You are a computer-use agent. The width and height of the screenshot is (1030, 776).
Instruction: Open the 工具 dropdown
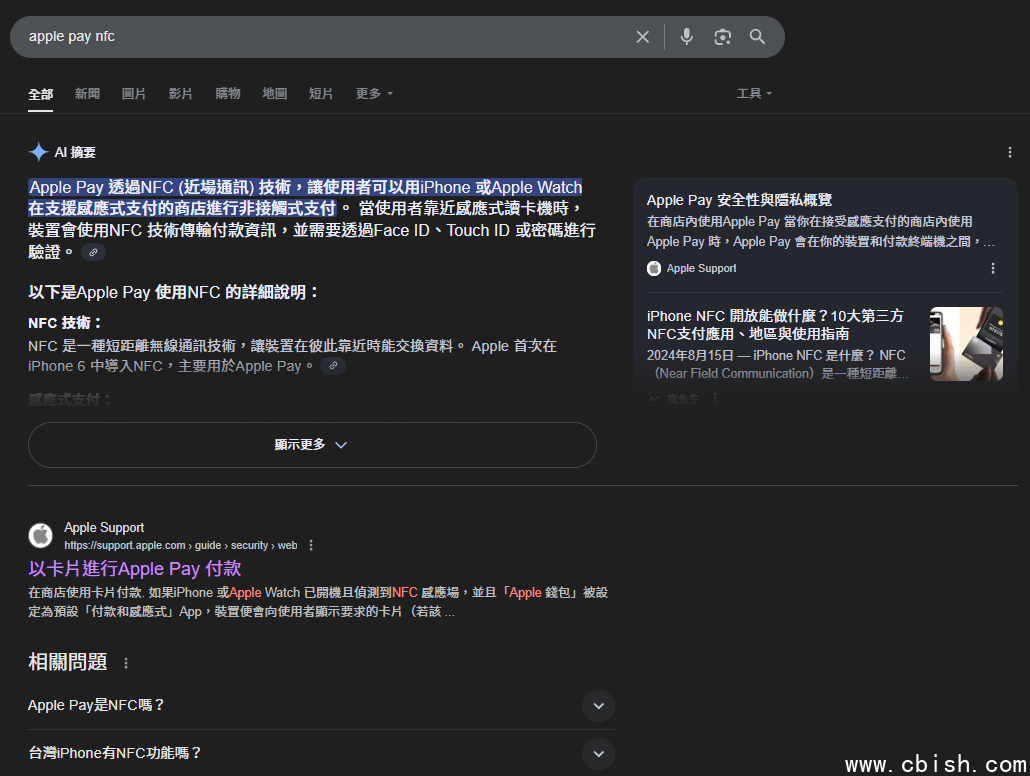coord(754,94)
